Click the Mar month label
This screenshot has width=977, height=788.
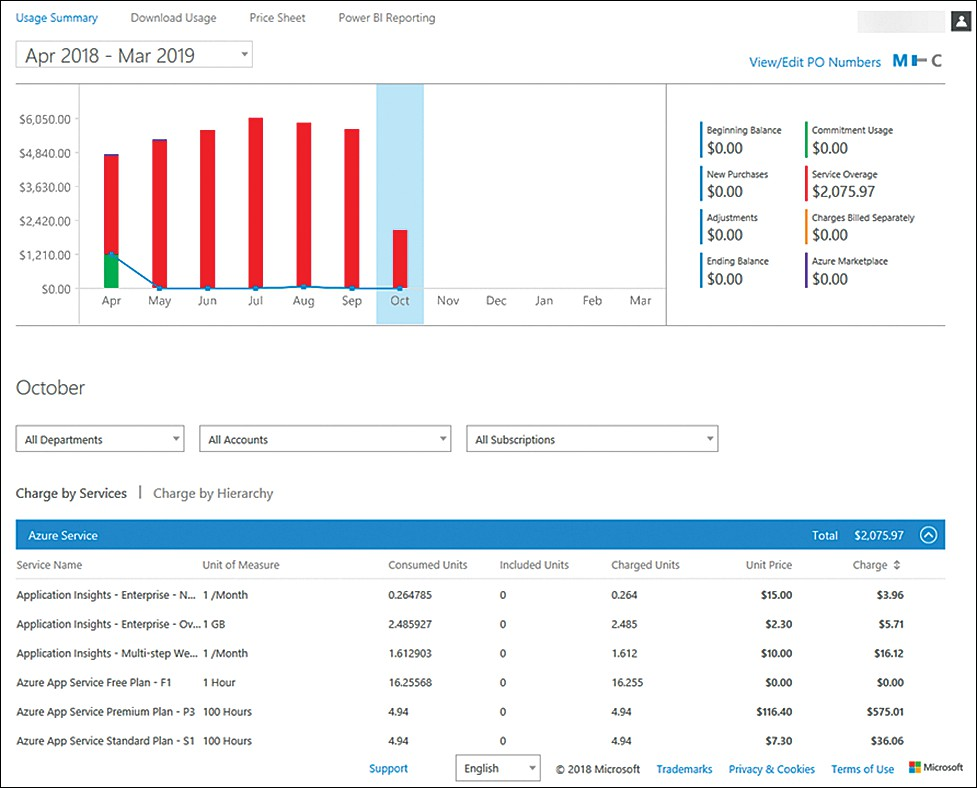pyautogui.click(x=640, y=301)
